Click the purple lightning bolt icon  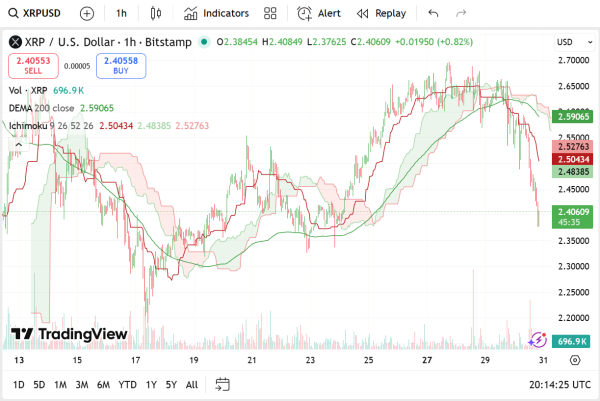538,341
